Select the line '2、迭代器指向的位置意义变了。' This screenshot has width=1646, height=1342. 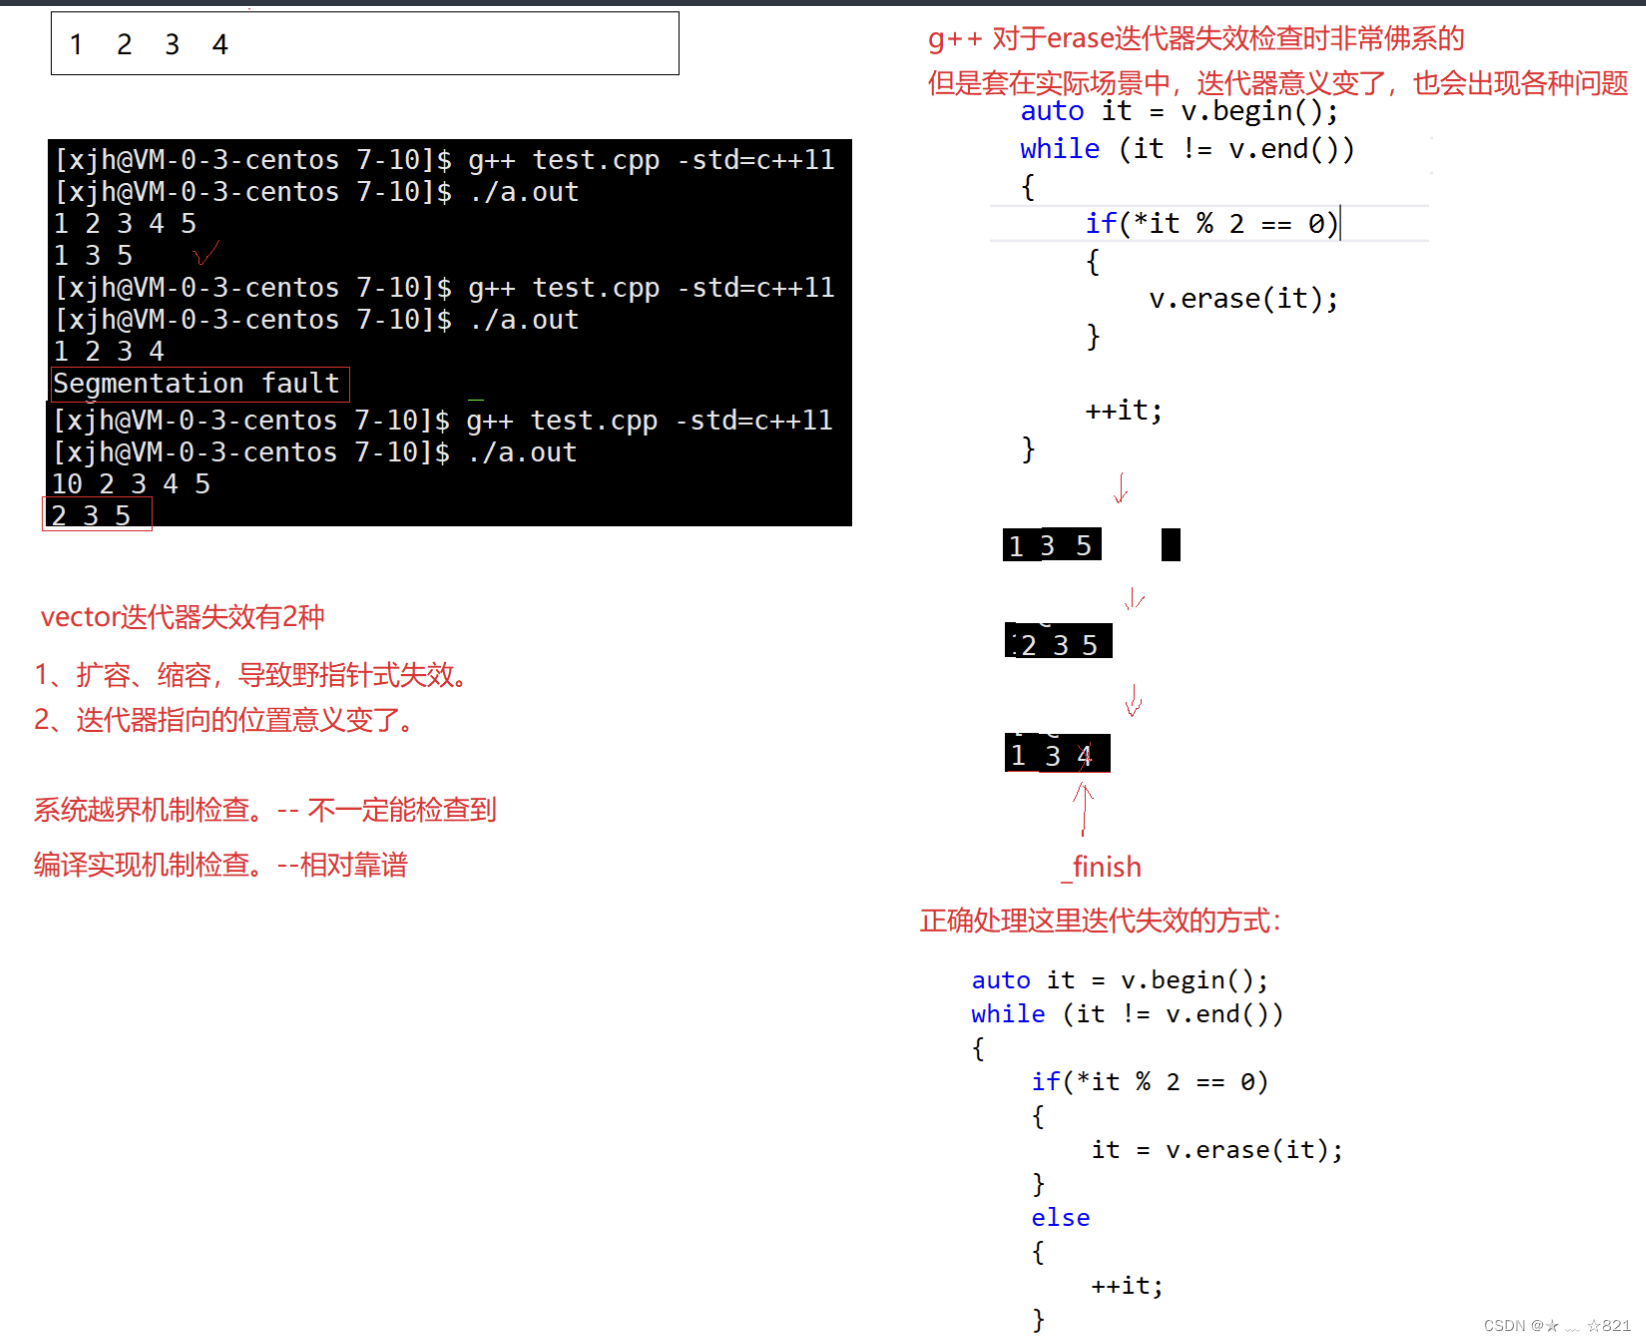pos(225,720)
